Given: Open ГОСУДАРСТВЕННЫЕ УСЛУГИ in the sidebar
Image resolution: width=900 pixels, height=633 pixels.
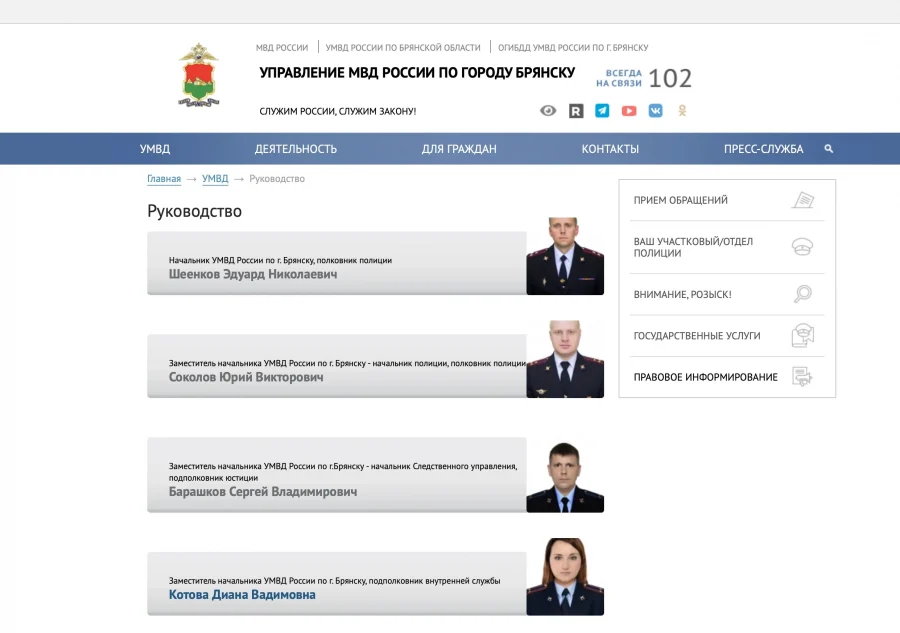Looking at the screenshot, I should [x=697, y=336].
